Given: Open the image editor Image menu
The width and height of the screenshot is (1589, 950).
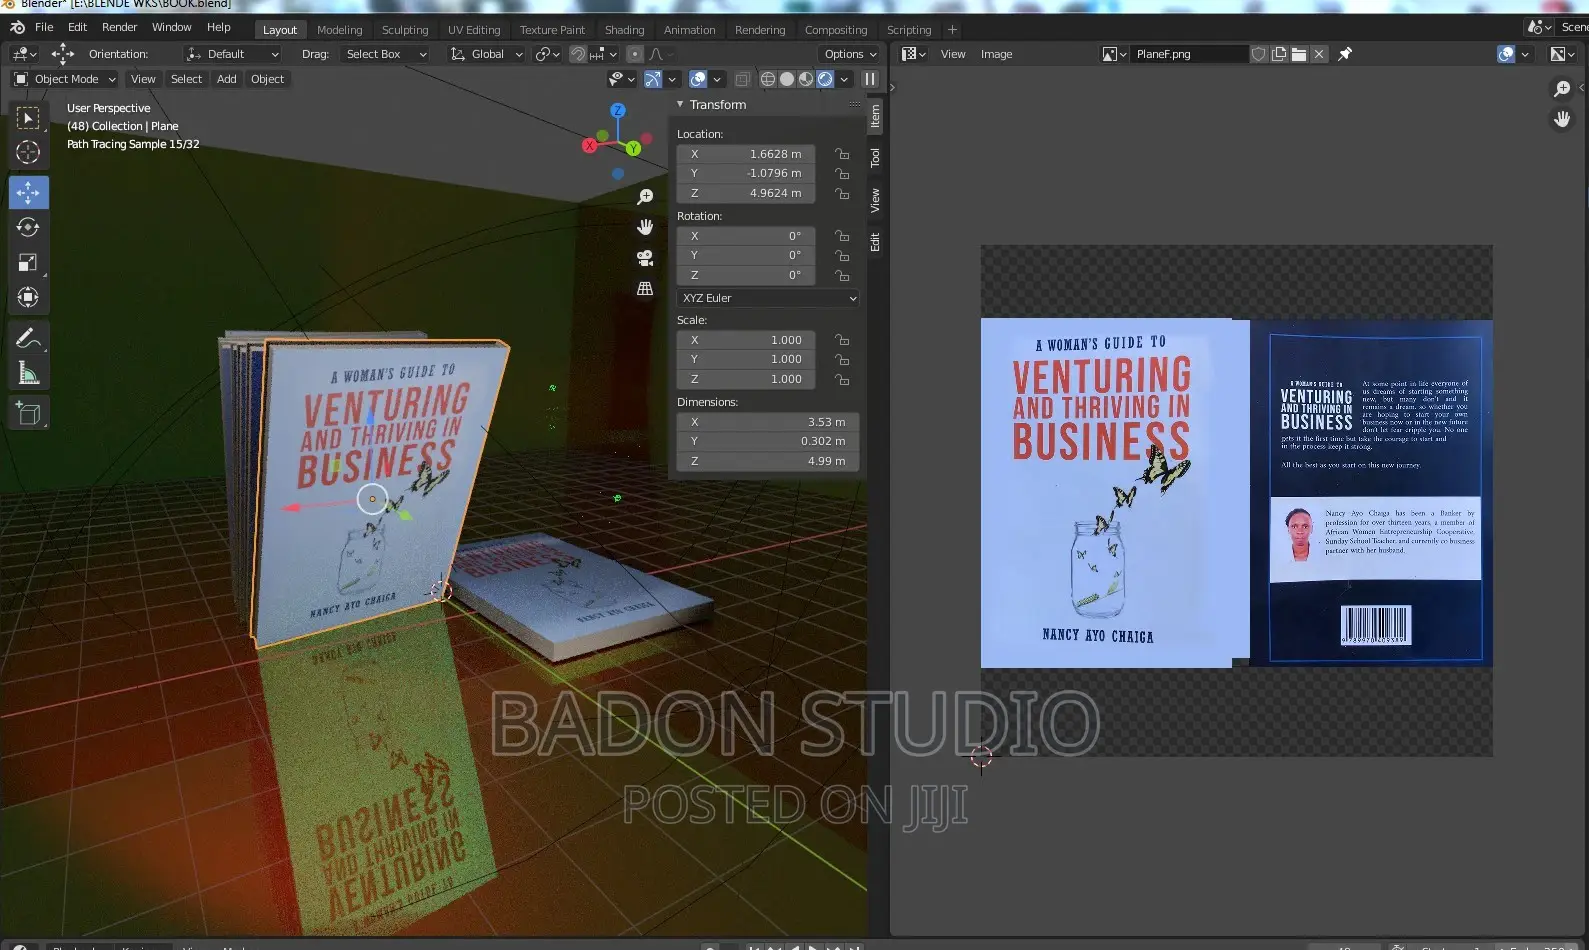Looking at the screenshot, I should (x=996, y=54).
